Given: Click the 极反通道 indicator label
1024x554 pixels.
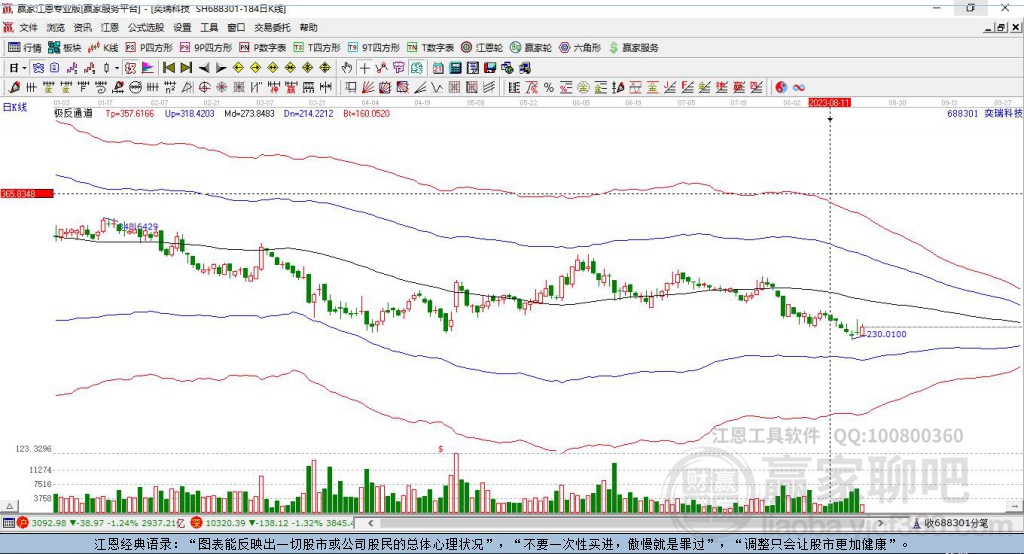Looking at the screenshot, I should tap(73, 113).
